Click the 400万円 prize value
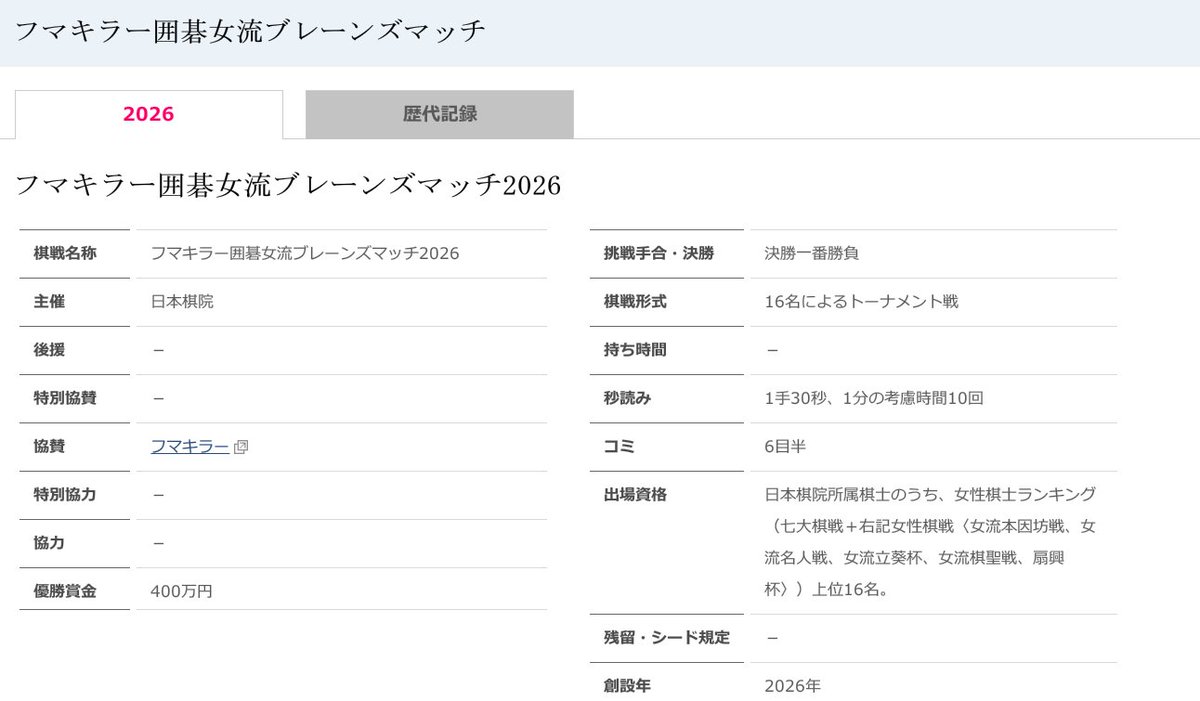 click(x=181, y=590)
